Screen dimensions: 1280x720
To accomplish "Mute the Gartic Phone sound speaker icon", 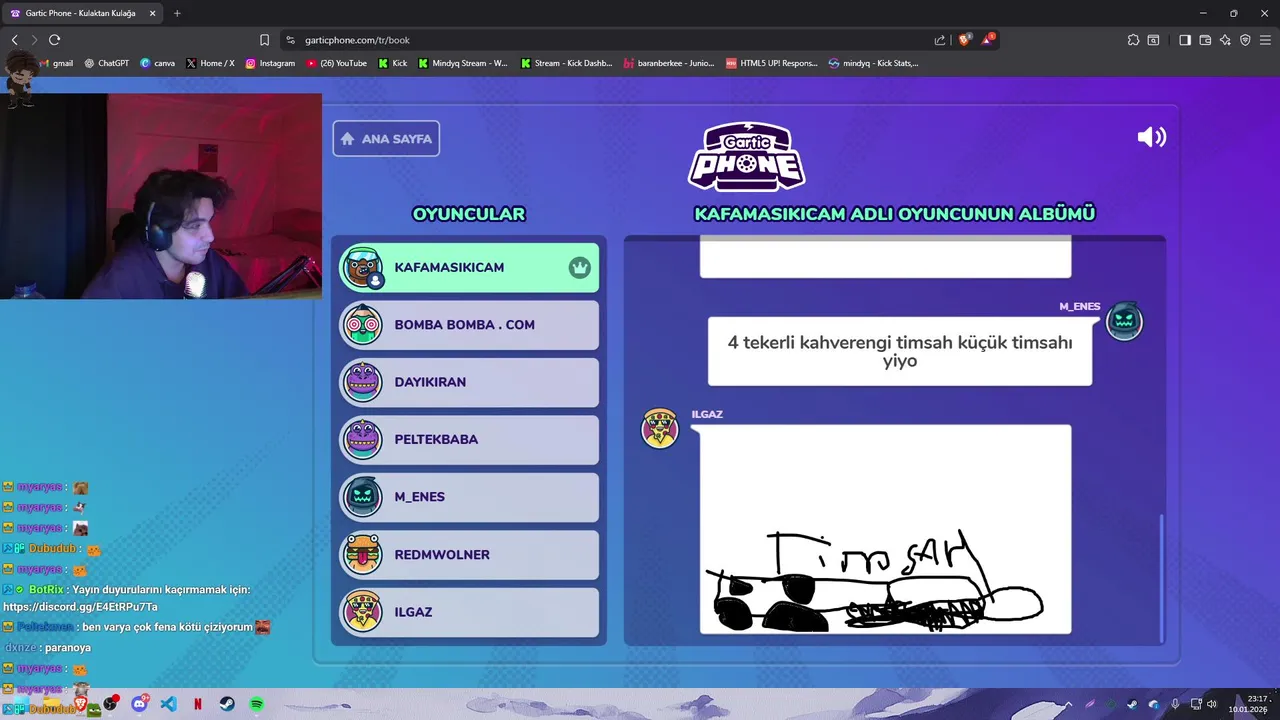I will tap(1151, 137).
